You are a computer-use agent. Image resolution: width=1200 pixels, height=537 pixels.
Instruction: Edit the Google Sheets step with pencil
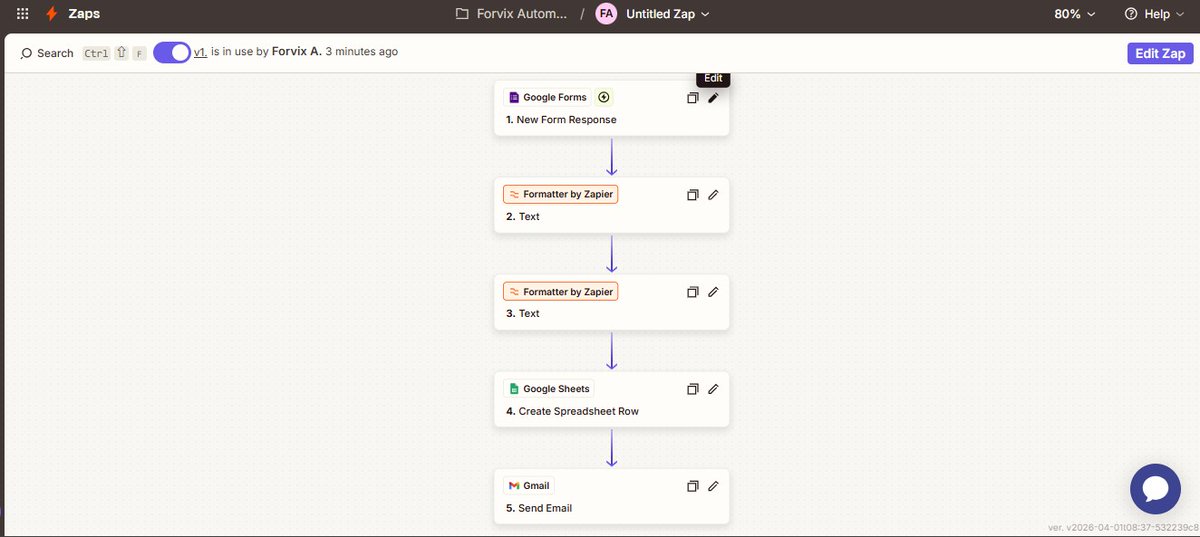tap(713, 389)
